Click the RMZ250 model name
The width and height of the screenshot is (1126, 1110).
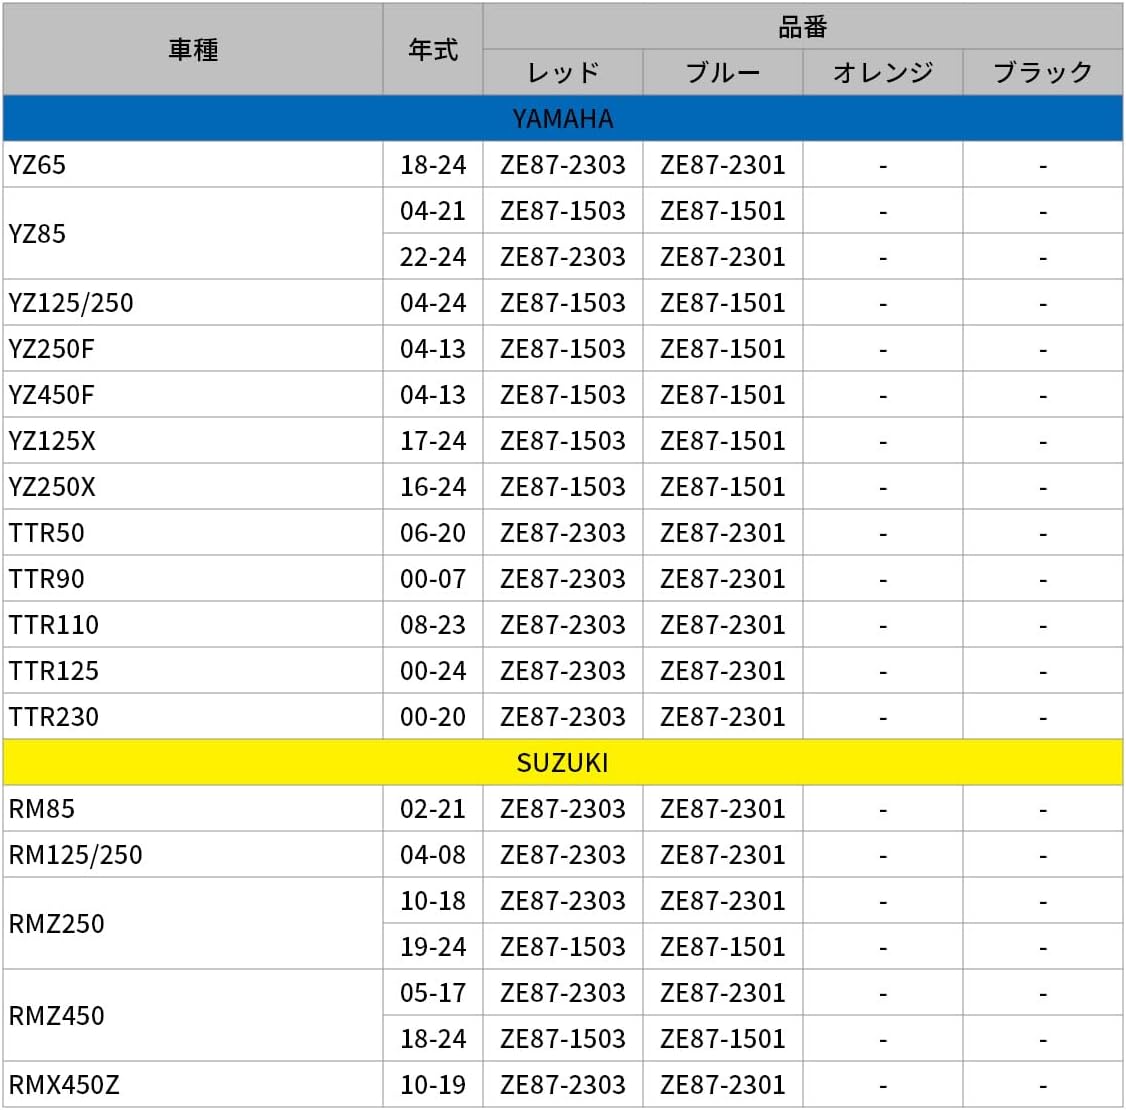[56, 923]
